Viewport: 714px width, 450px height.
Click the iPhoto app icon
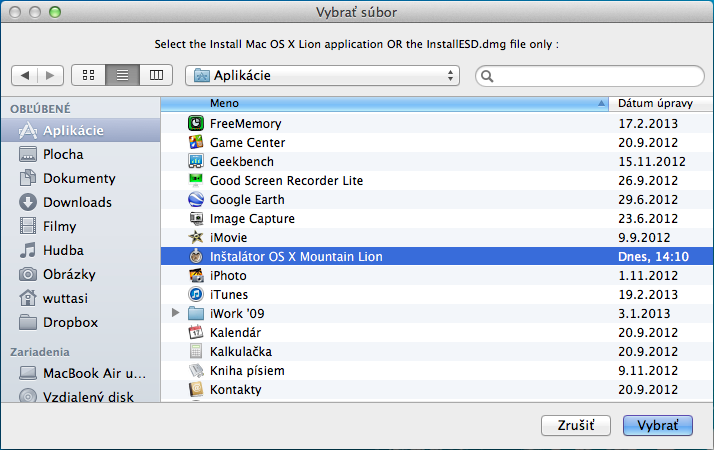point(196,276)
